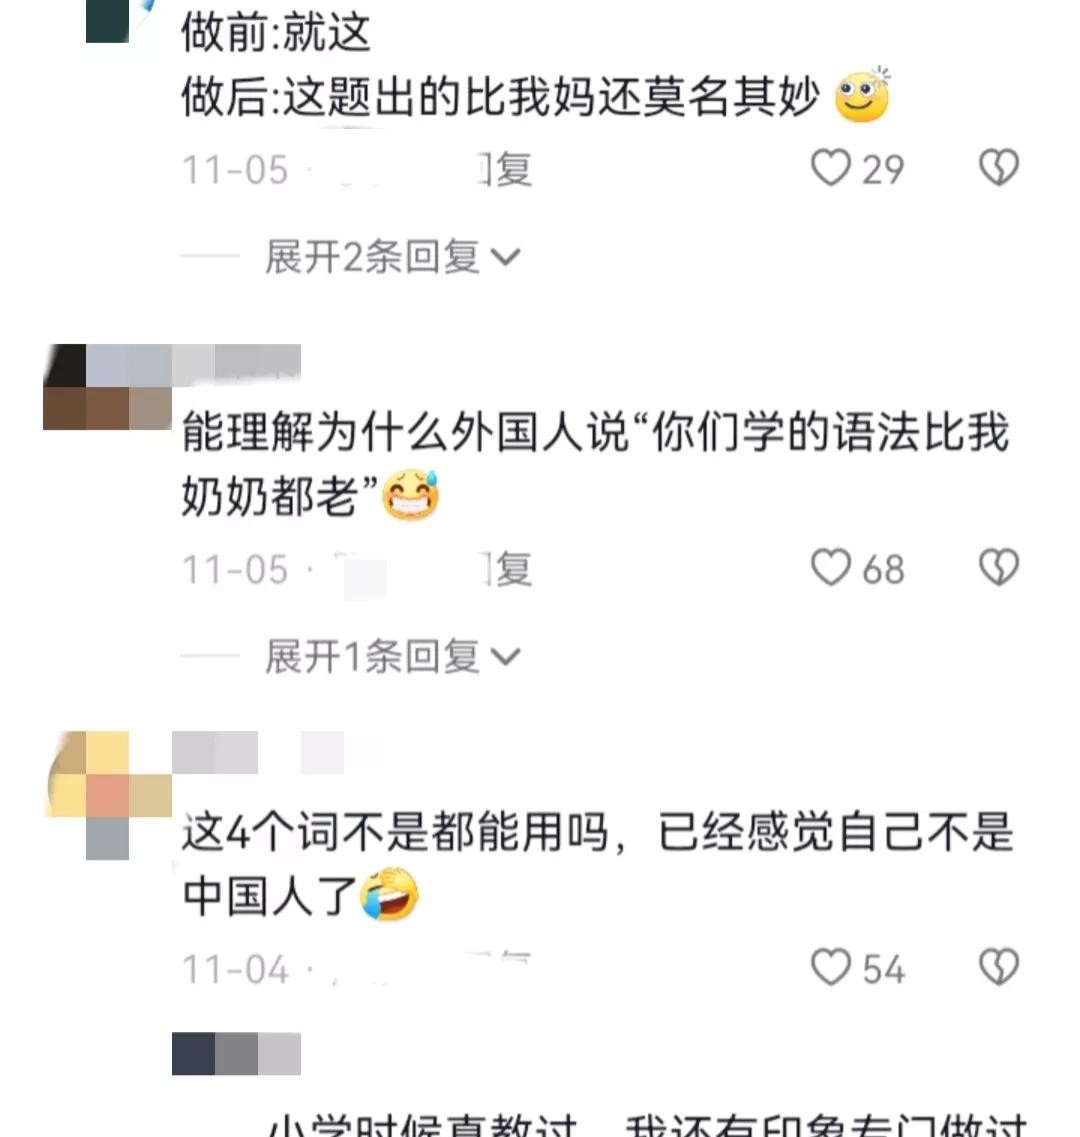Image resolution: width=1080 pixels, height=1137 pixels.
Task: Expand 展开1条回复 replies
Action: (x=392, y=656)
